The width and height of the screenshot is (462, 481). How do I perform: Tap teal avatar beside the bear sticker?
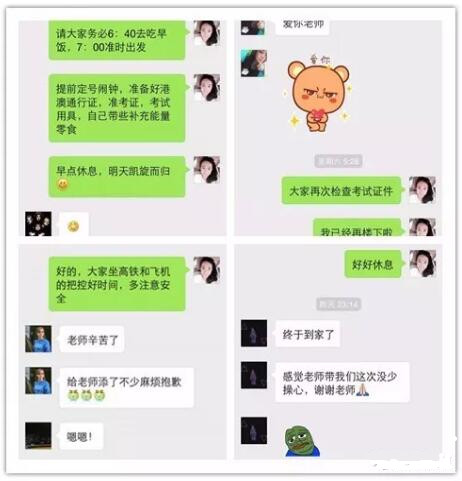[x=254, y=63]
